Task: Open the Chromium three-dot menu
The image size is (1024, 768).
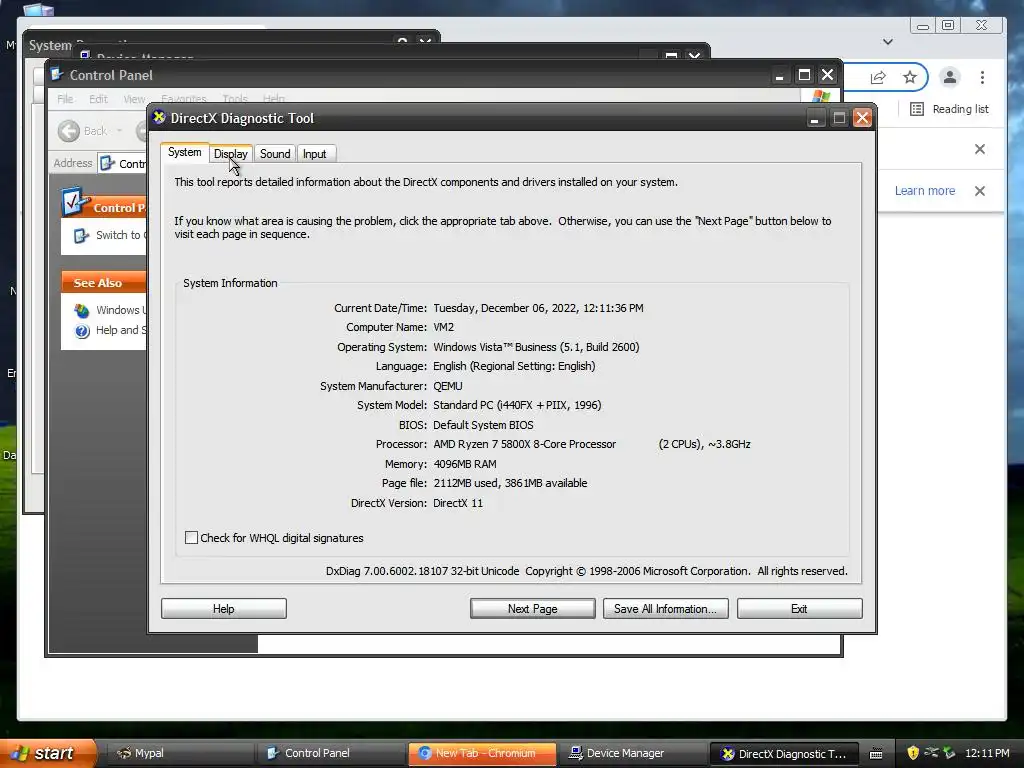Action: point(982,78)
